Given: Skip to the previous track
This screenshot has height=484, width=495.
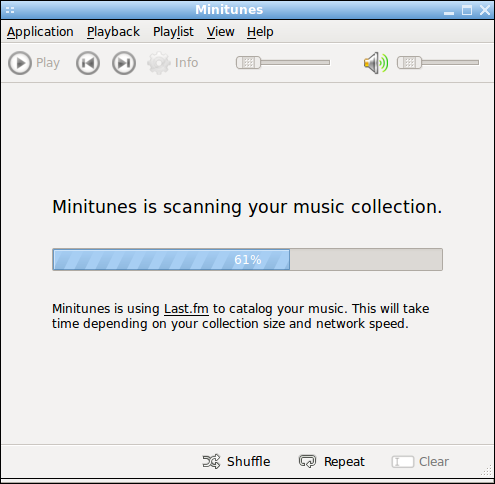Looking at the screenshot, I should (x=88, y=63).
